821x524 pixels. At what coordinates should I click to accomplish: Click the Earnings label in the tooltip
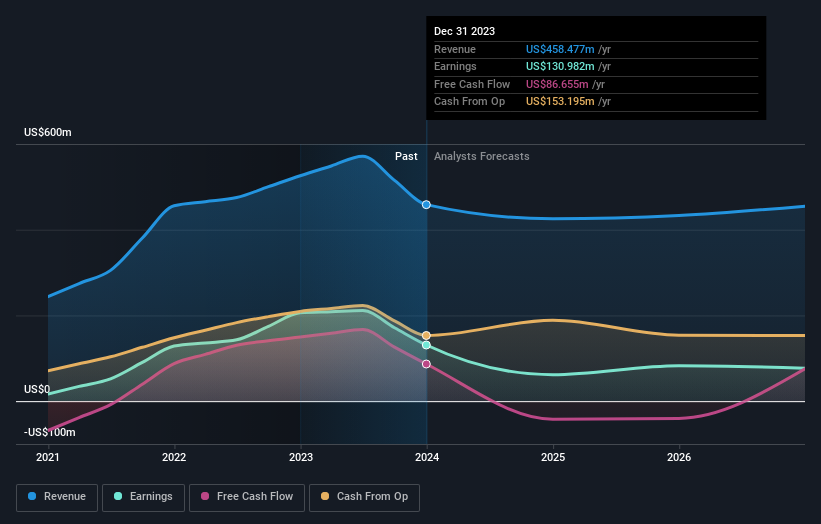point(455,66)
